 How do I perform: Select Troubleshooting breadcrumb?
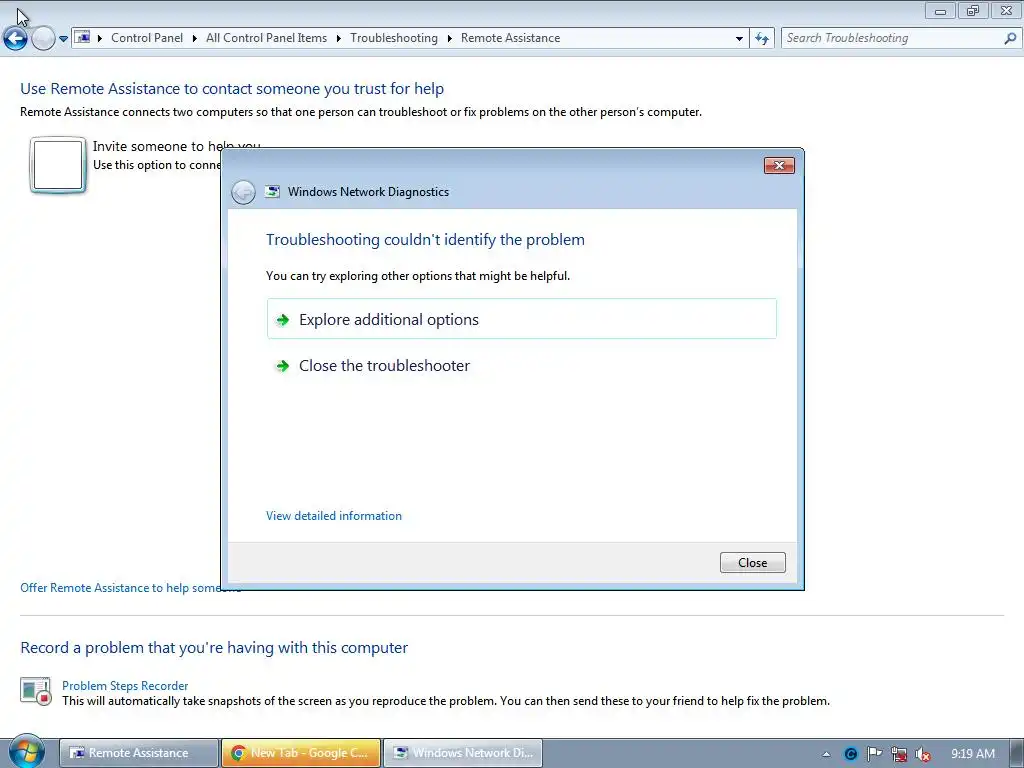pos(394,38)
